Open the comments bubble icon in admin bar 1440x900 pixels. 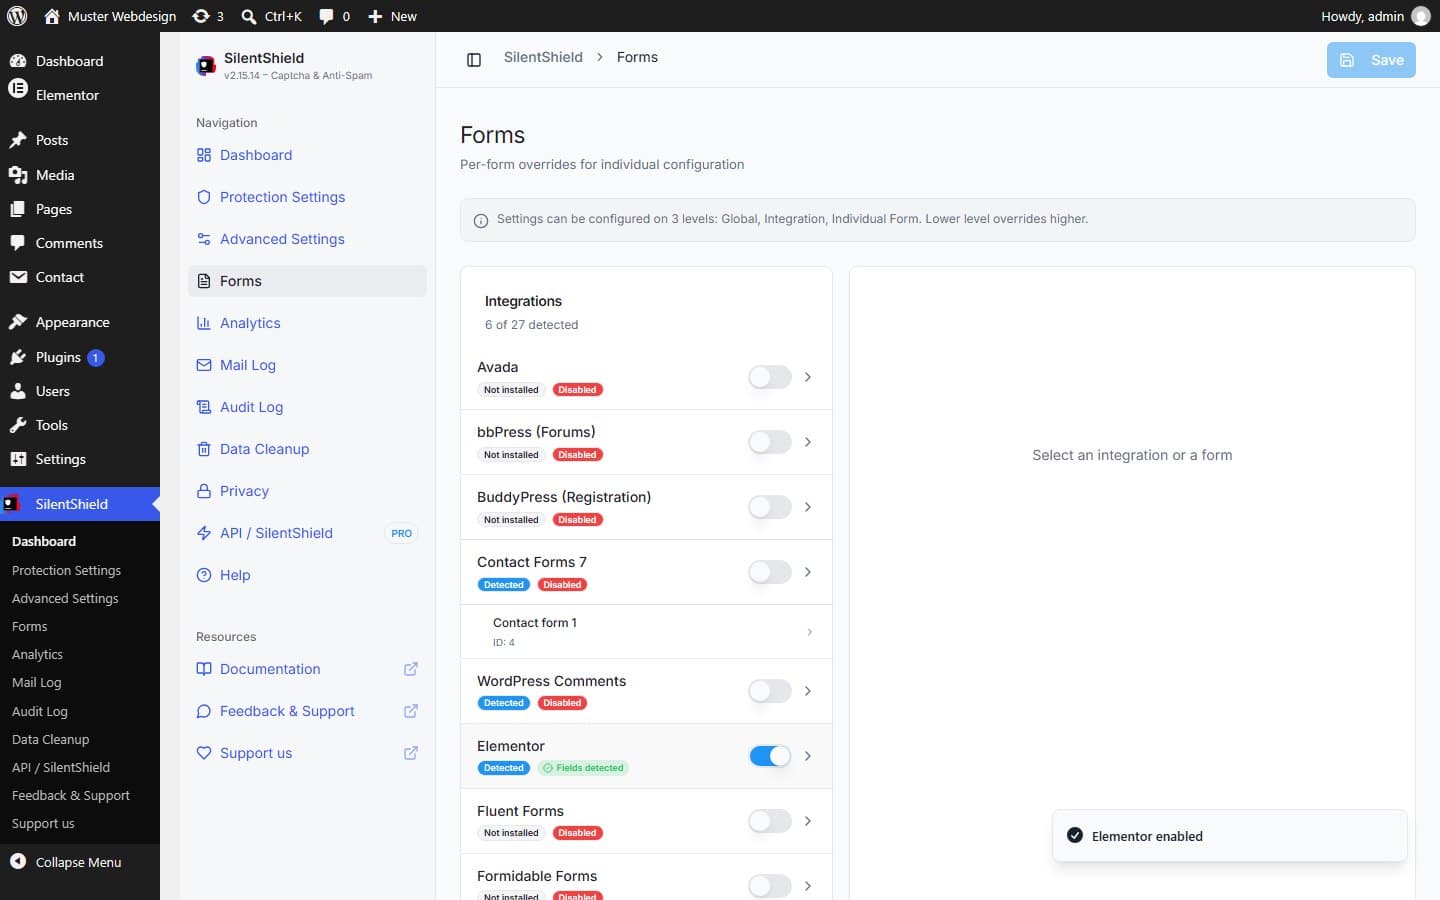pos(326,16)
